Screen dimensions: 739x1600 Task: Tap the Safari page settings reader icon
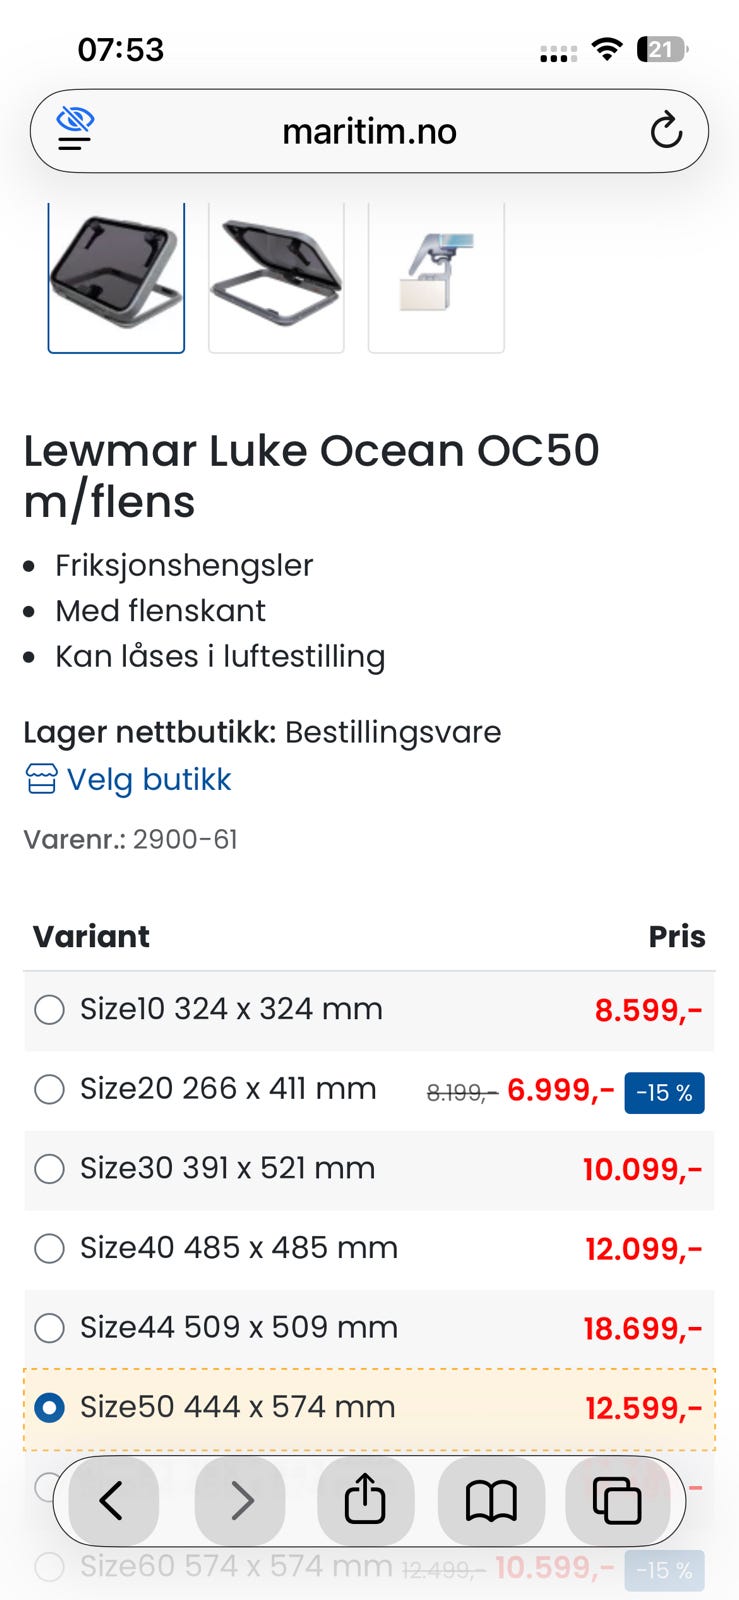pos(75,130)
